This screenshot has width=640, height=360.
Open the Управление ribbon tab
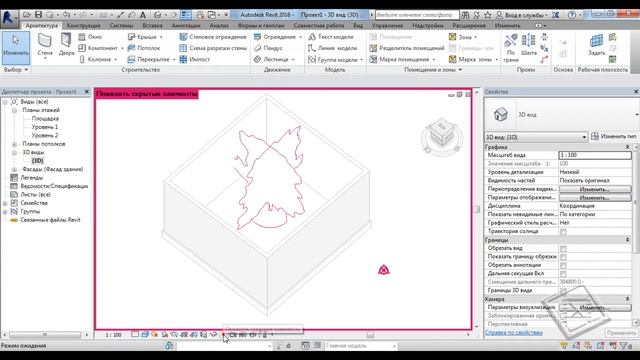[x=387, y=25]
